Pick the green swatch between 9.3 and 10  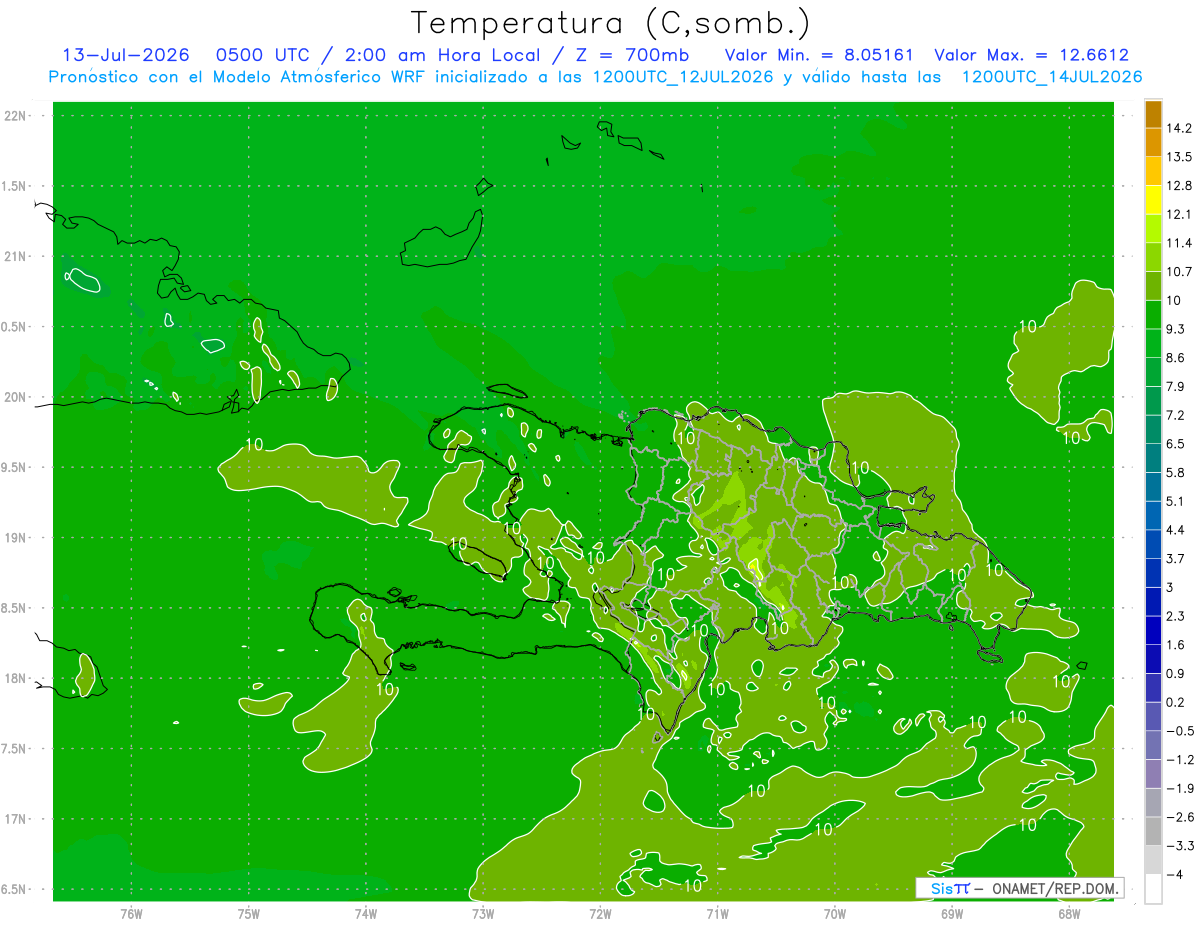[x=1153, y=314]
